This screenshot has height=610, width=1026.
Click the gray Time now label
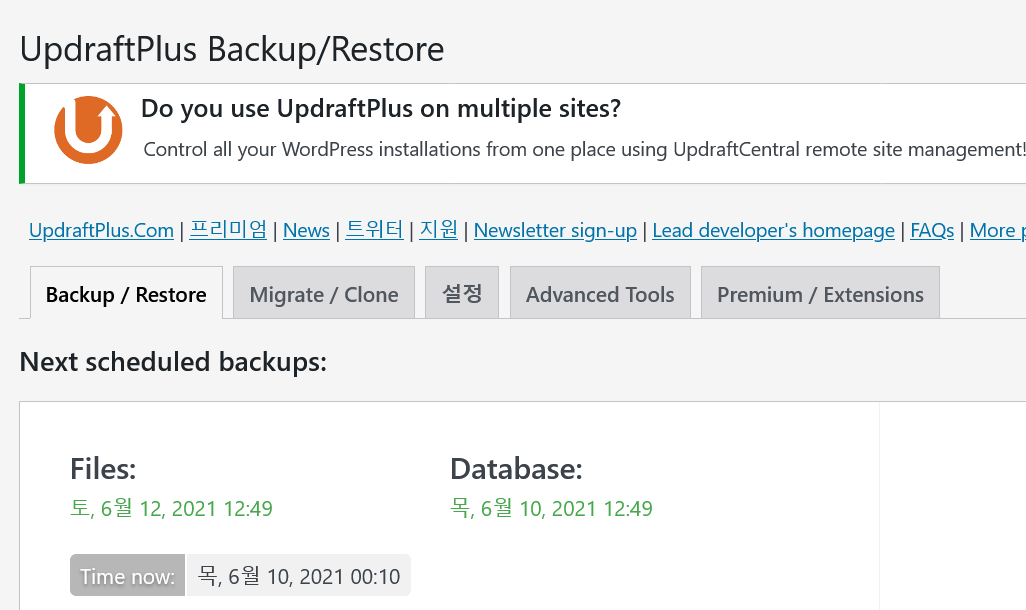tap(128, 575)
